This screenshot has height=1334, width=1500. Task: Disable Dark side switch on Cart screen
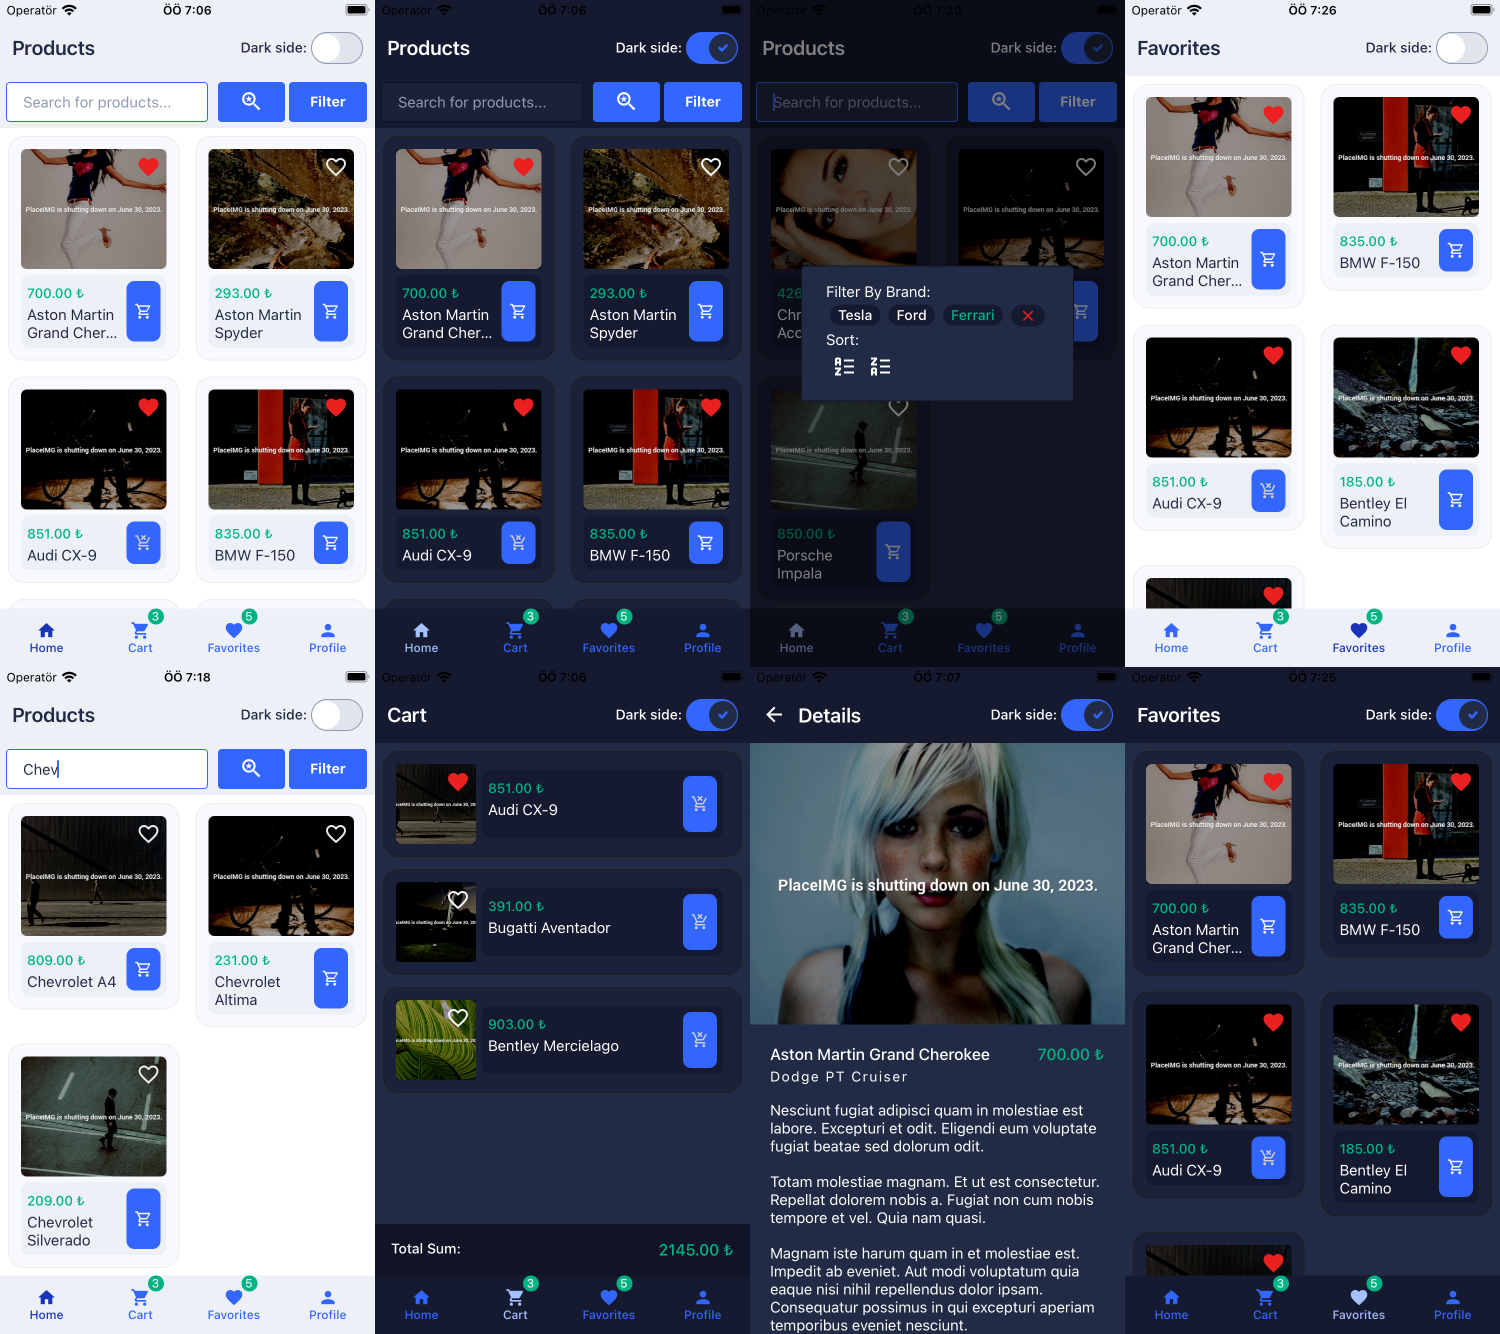[712, 715]
